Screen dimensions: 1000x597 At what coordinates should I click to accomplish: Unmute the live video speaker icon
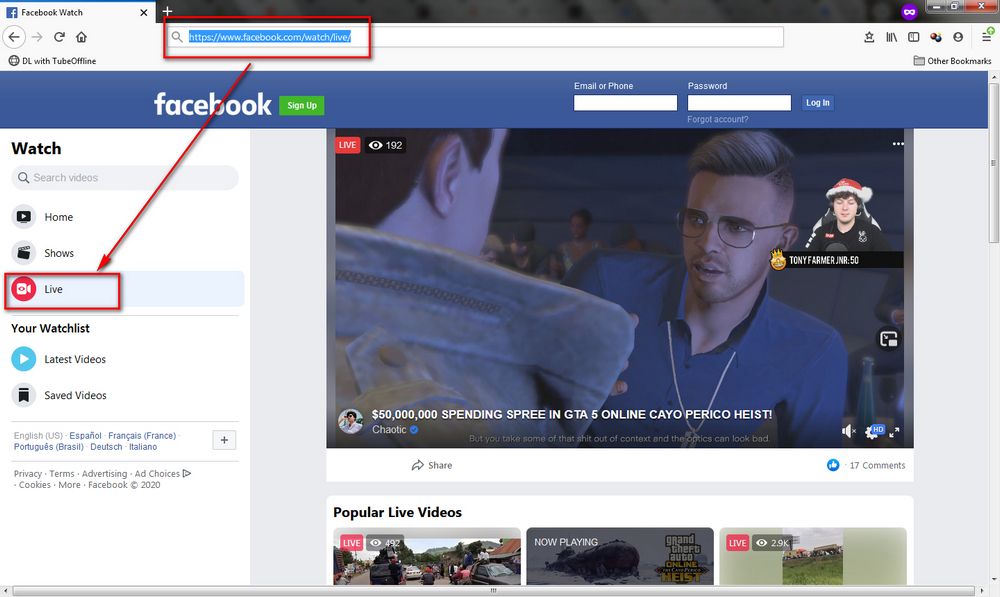click(x=849, y=432)
